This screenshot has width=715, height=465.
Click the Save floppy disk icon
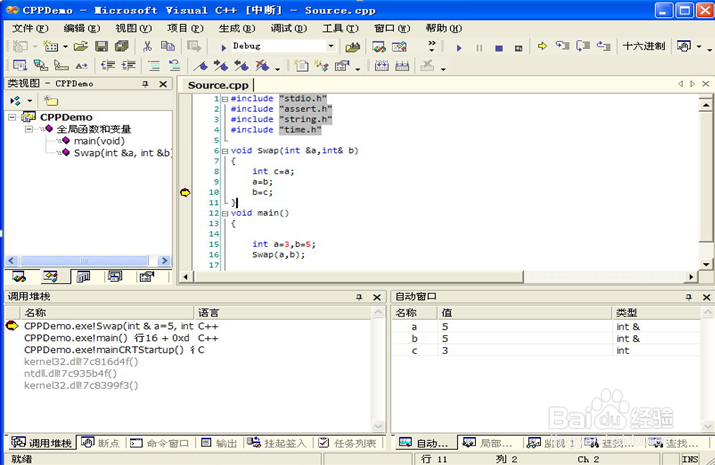pos(101,46)
